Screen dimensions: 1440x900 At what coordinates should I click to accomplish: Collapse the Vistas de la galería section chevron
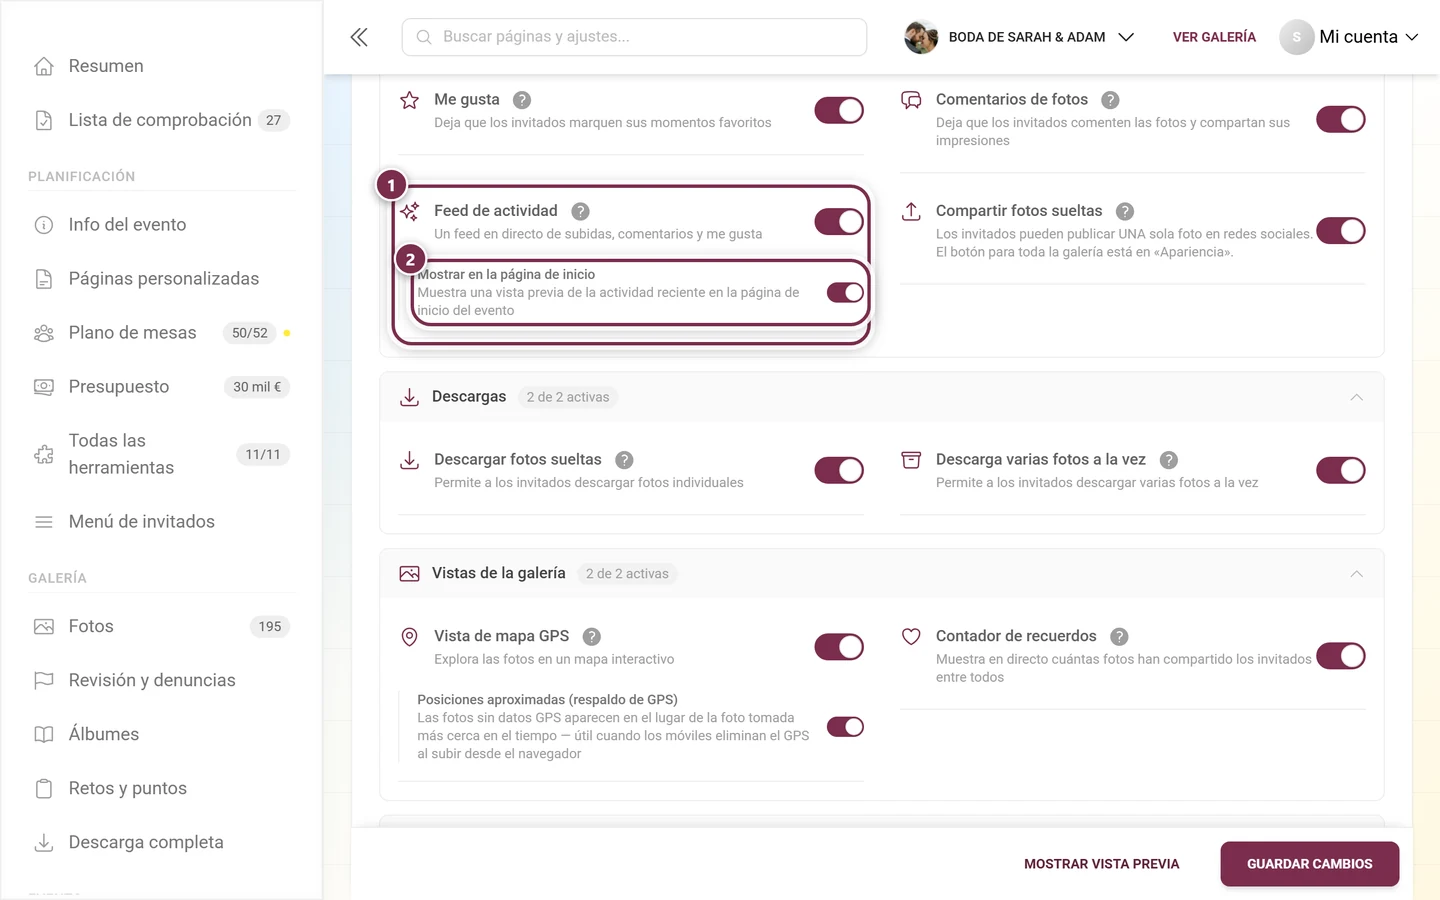coord(1356,574)
